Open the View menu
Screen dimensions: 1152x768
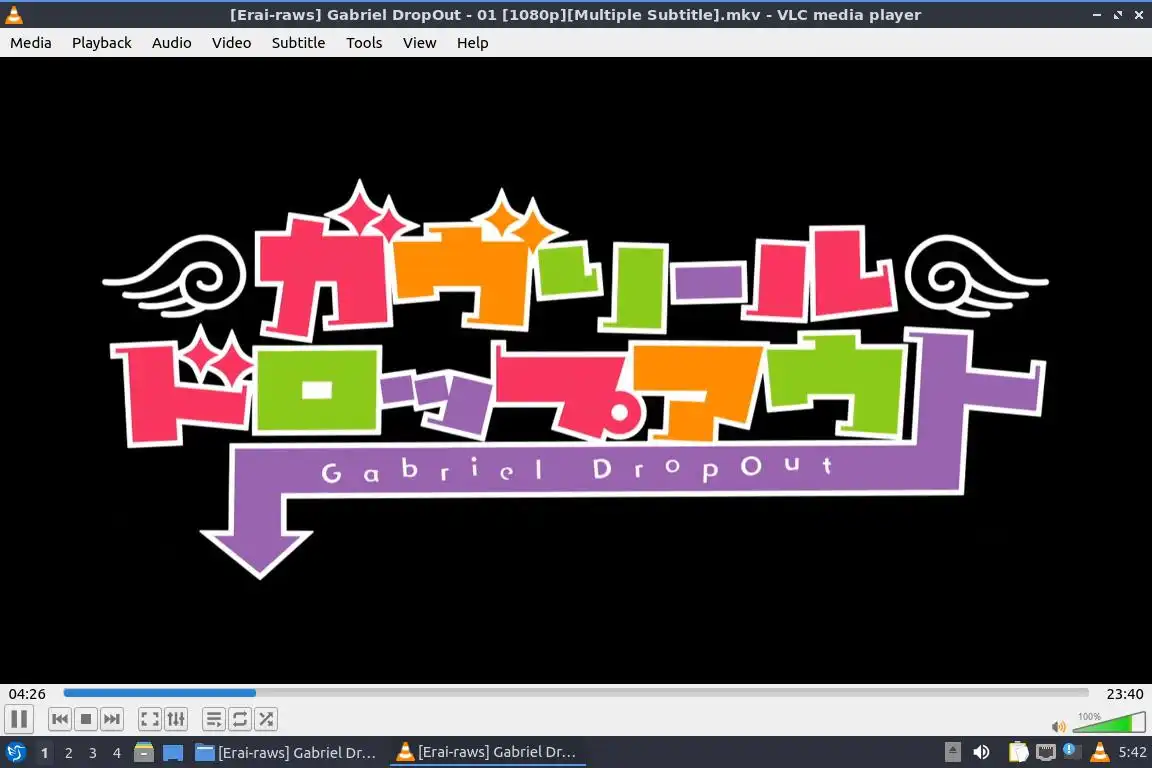click(420, 43)
